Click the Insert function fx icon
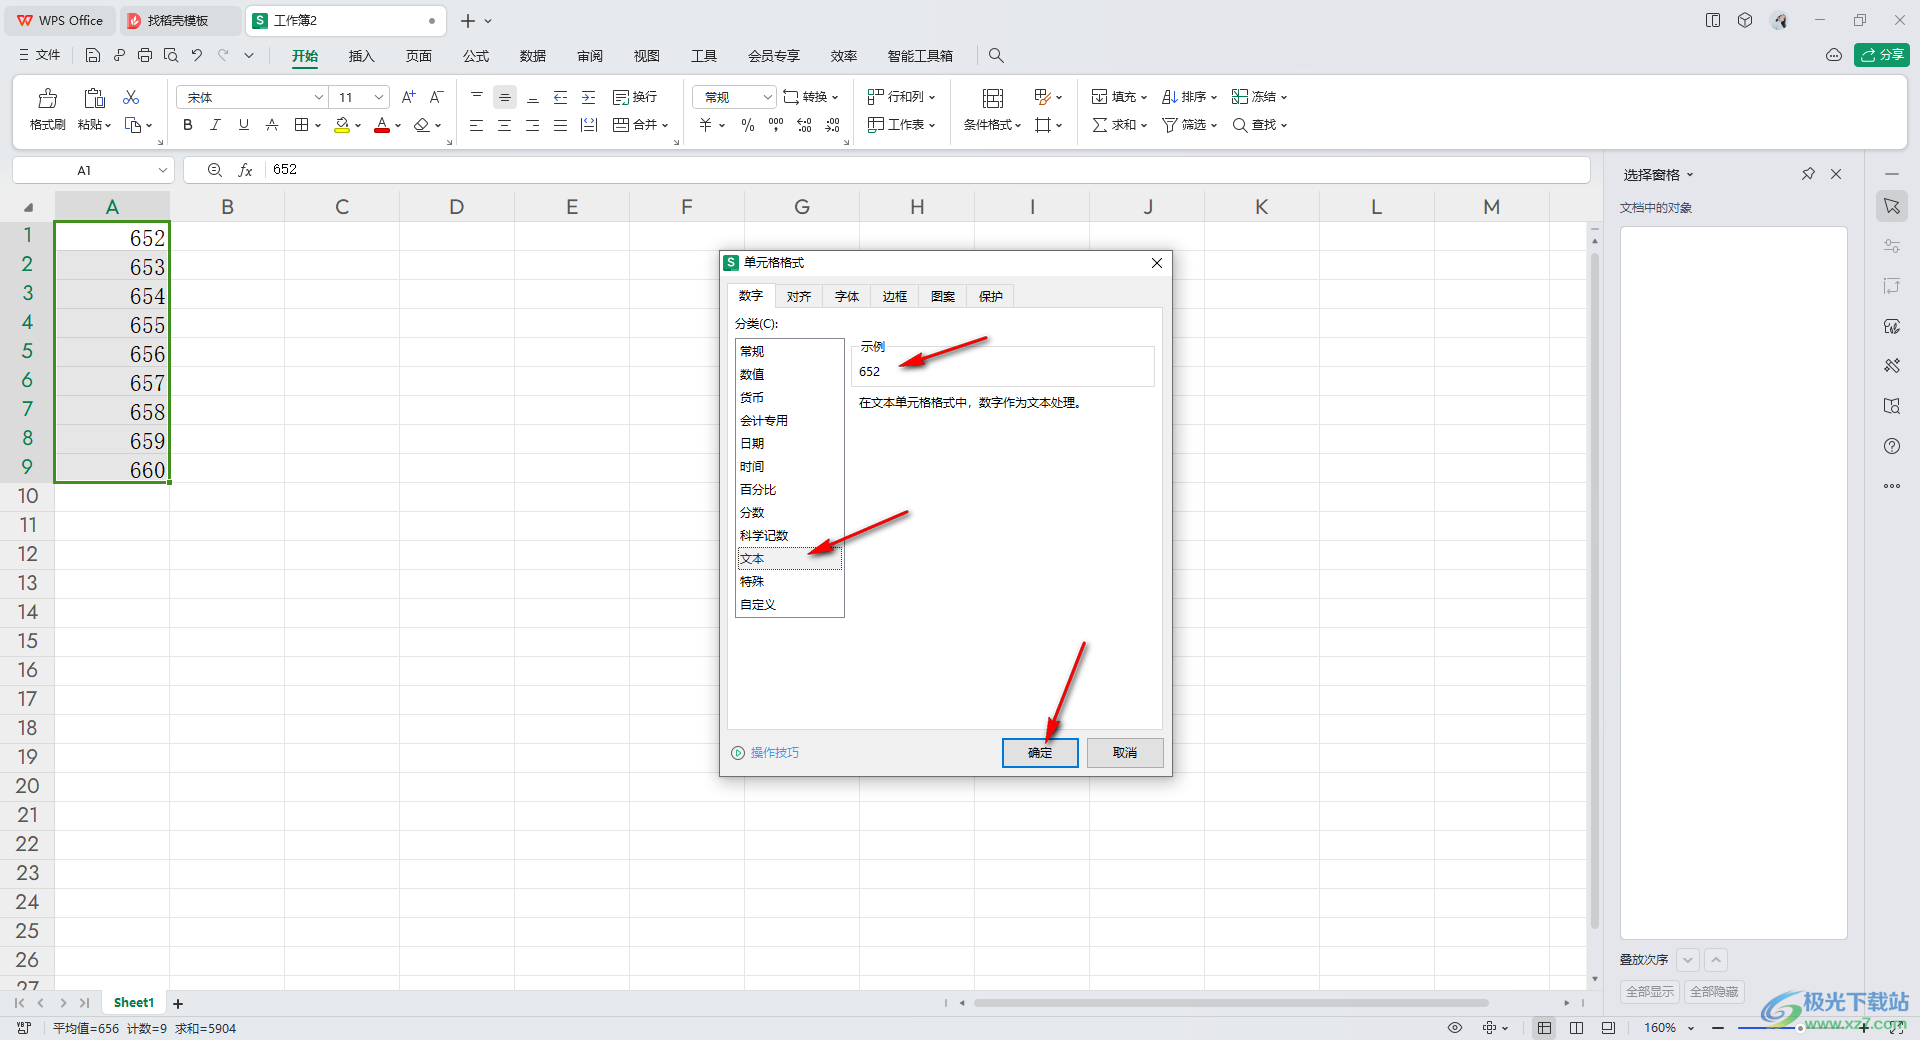 (245, 170)
